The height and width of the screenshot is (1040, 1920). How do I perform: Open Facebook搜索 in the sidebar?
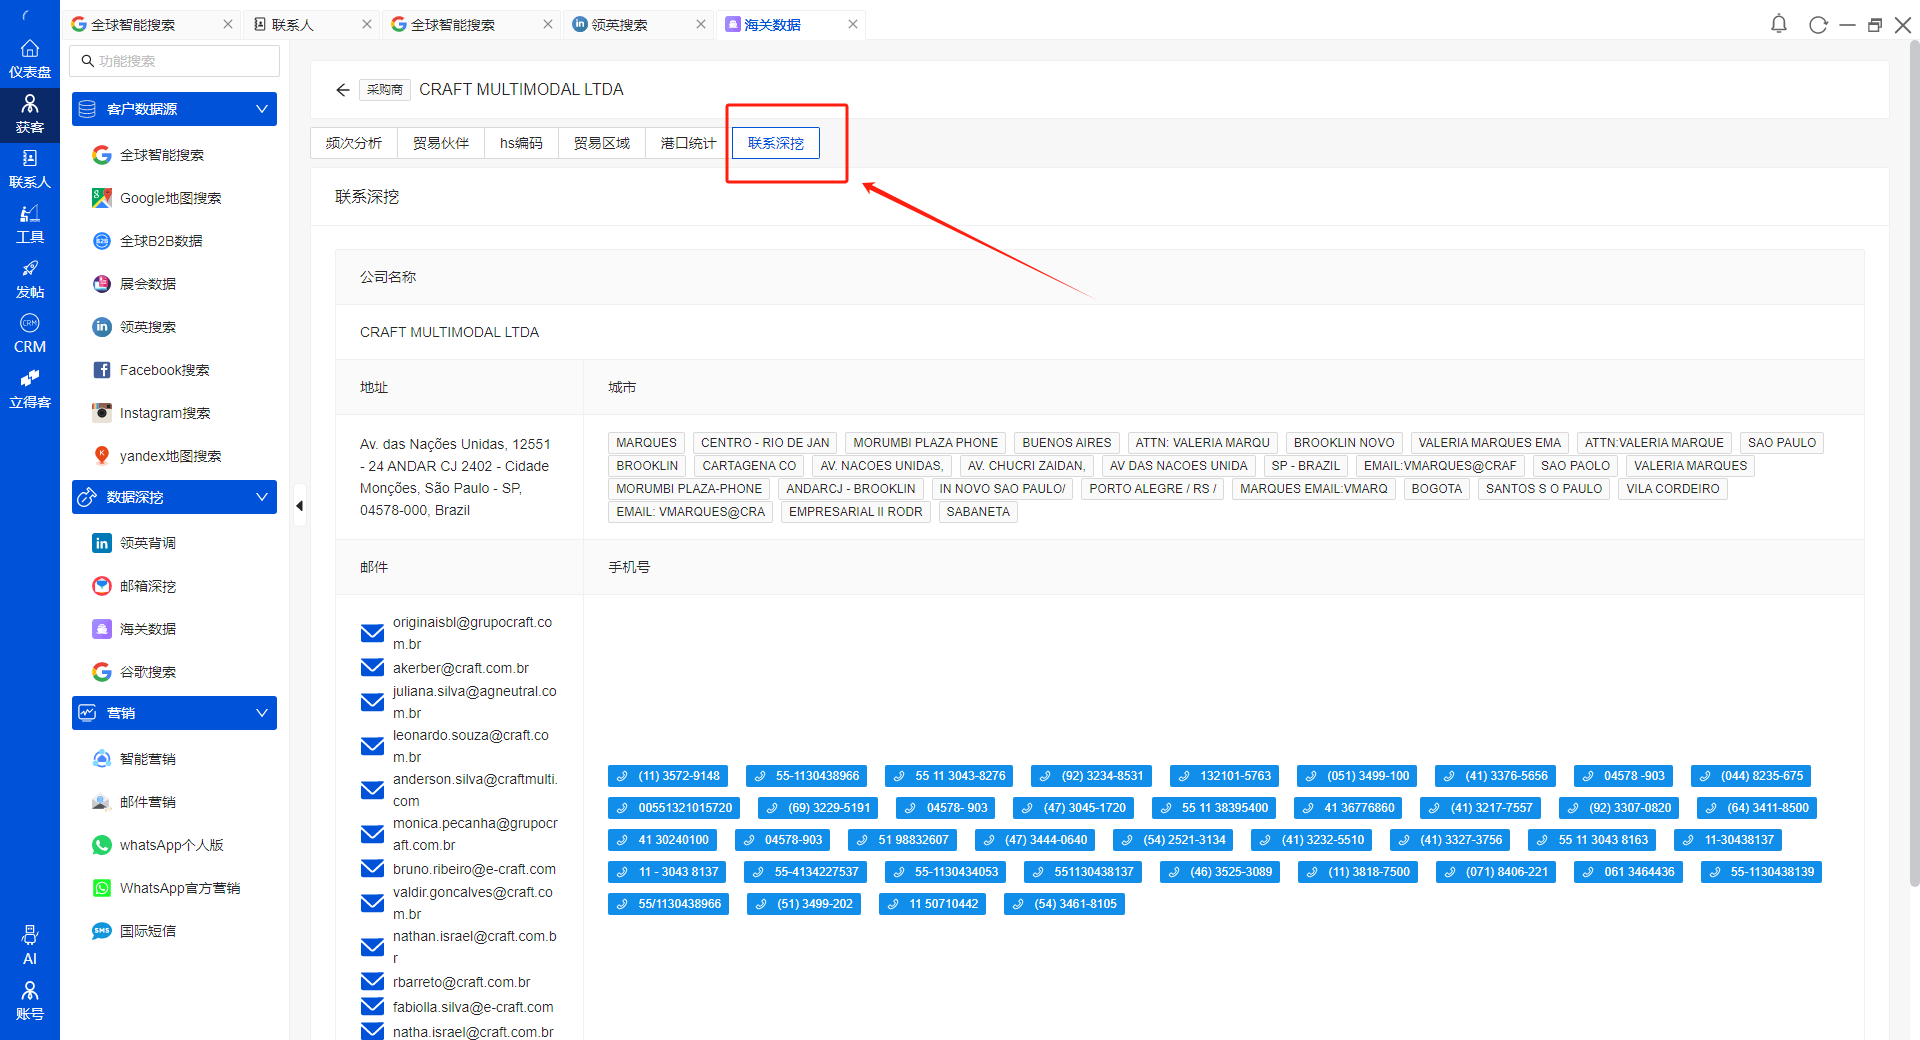pyautogui.click(x=164, y=370)
